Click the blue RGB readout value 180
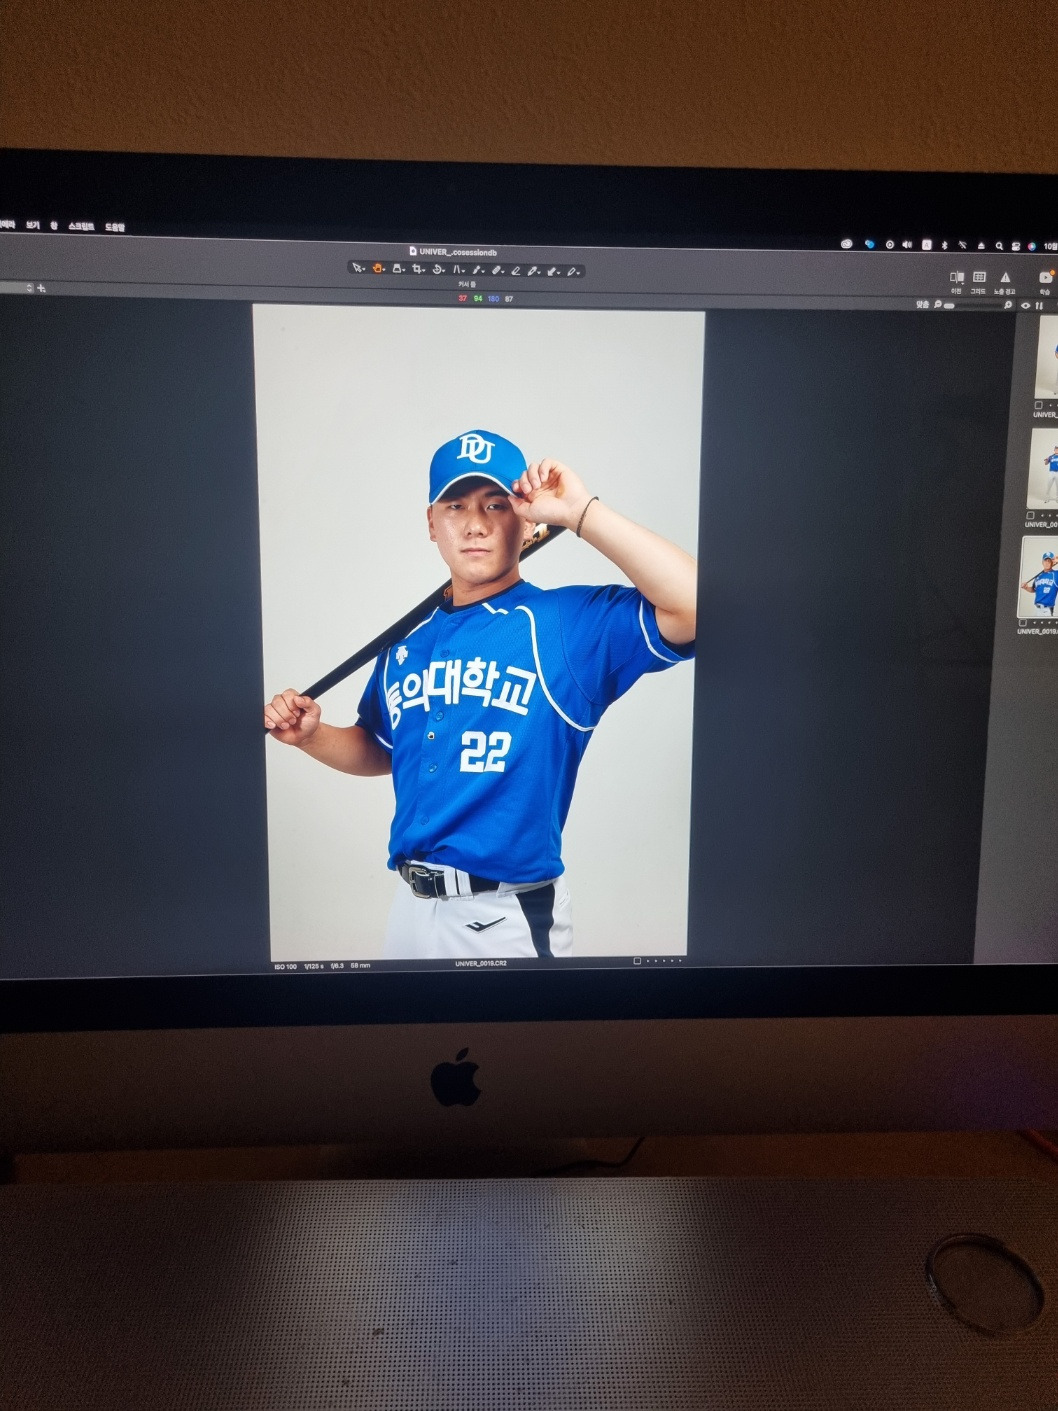Screen dimensions: 1058x1411 click(493, 298)
